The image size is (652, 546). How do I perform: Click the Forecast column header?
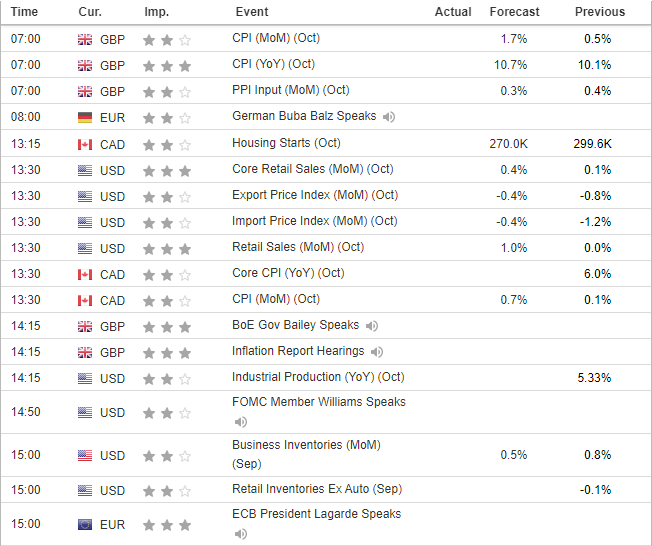(514, 12)
